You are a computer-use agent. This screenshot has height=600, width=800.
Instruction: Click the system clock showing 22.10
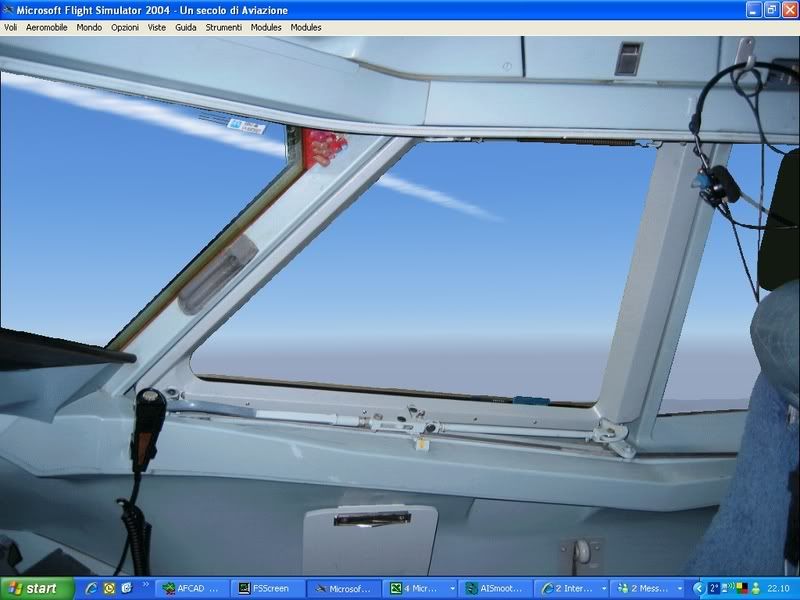tap(778, 589)
